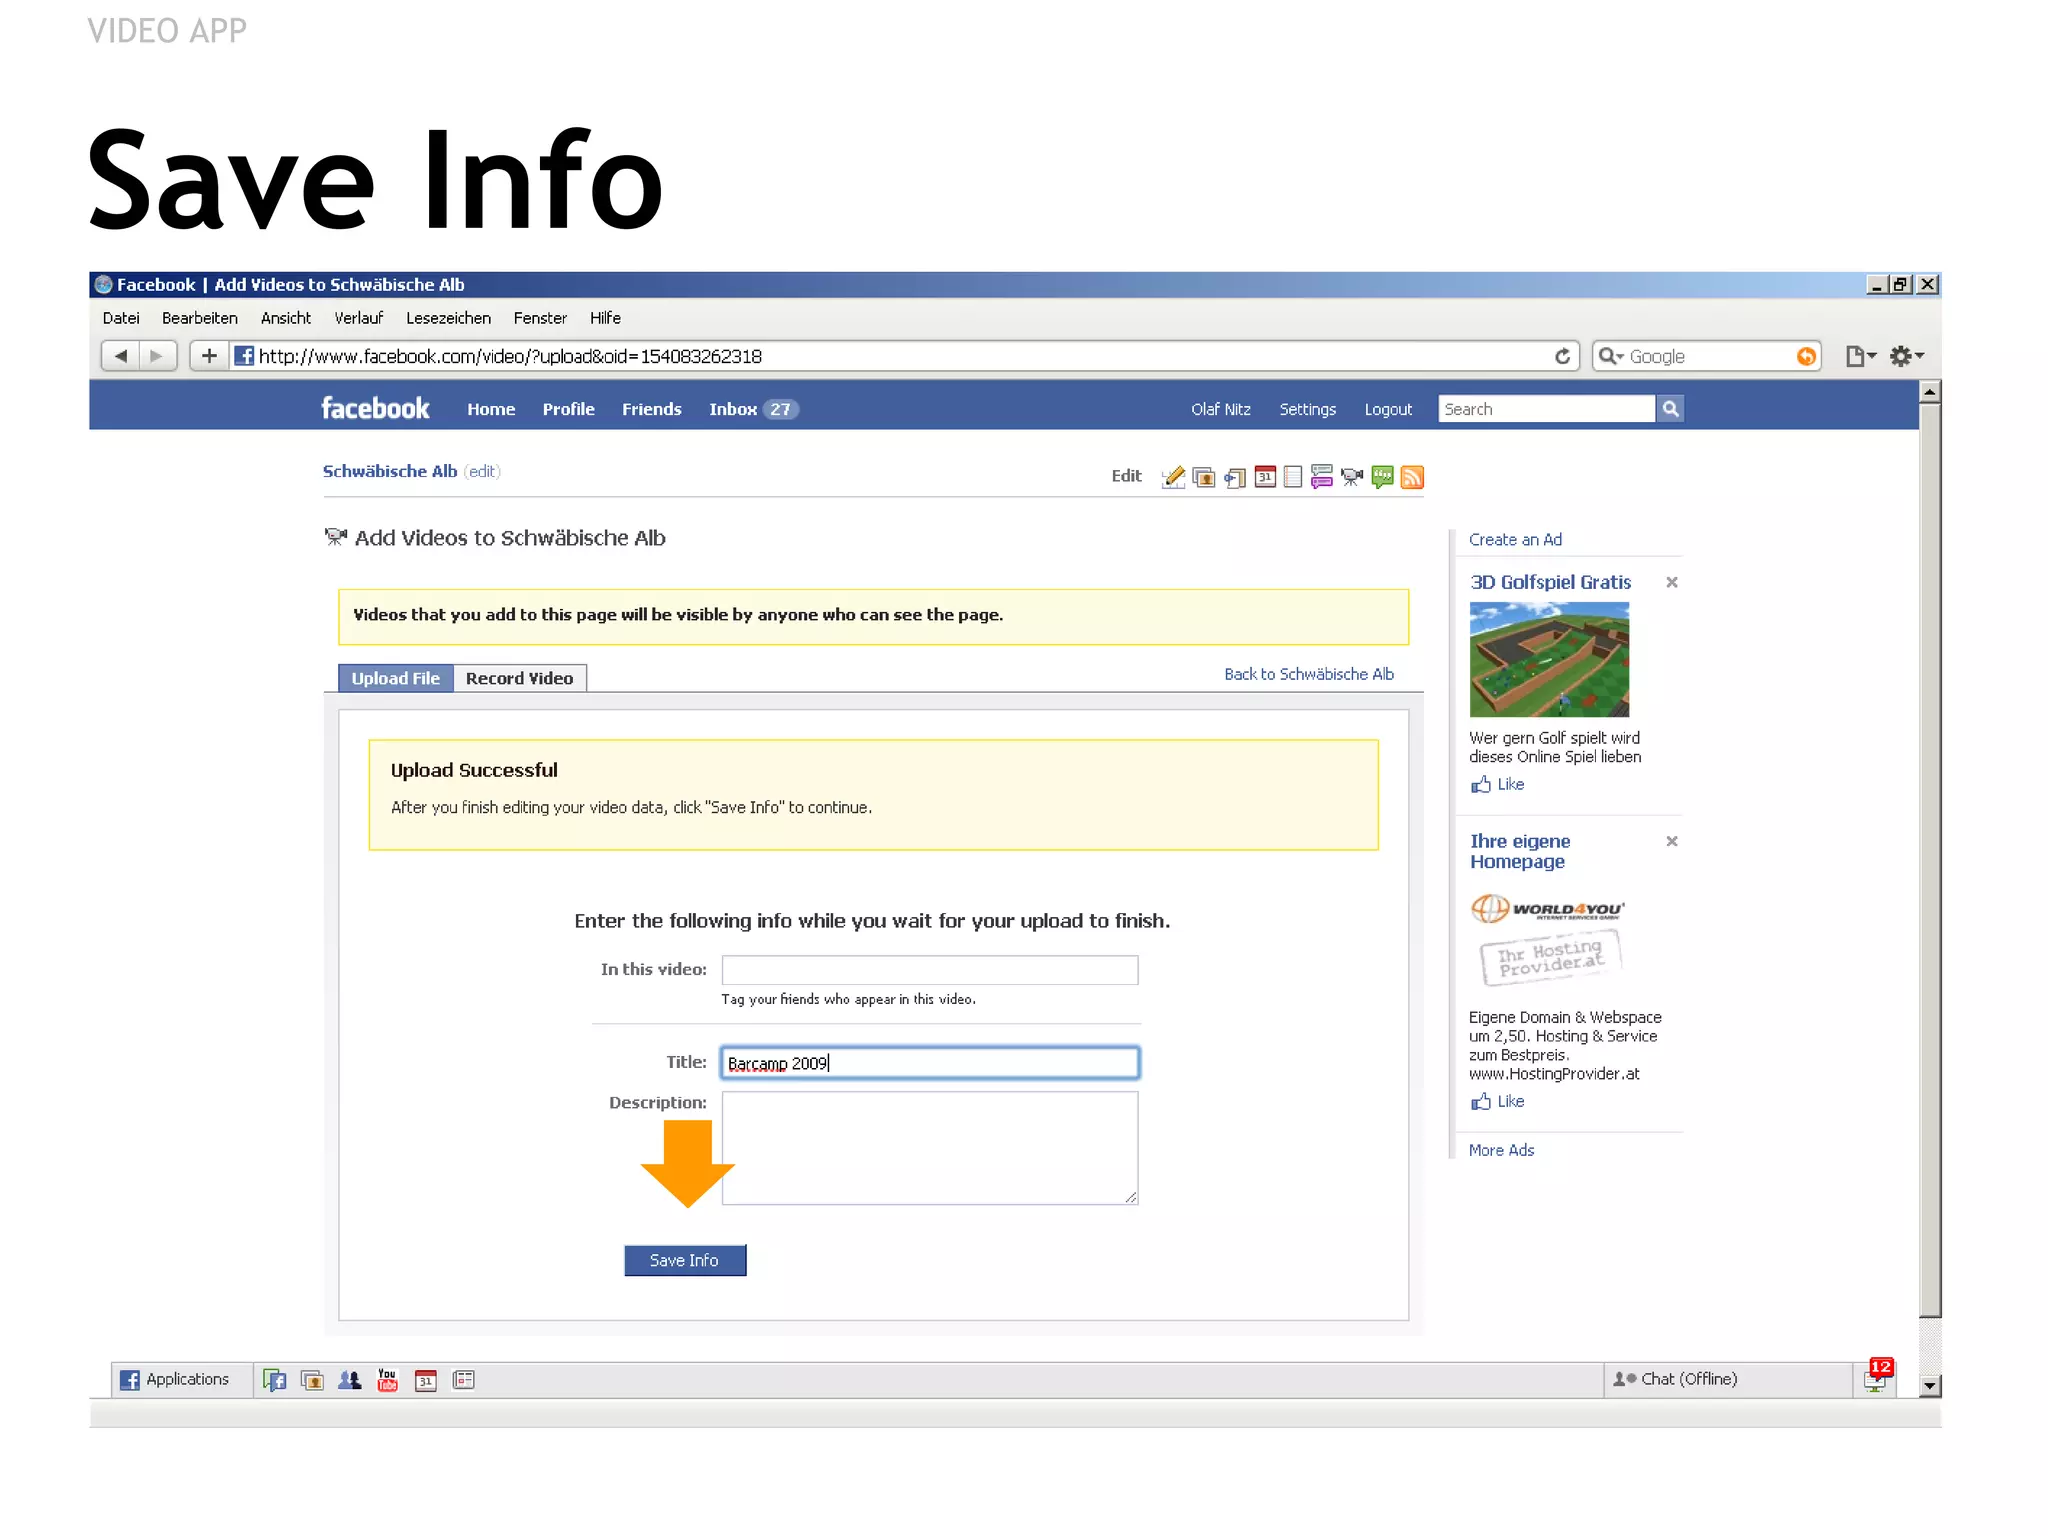Open the Discussion Boards speech-bubble icon
This screenshot has width=2048, height=1536.
click(1322, 477)
